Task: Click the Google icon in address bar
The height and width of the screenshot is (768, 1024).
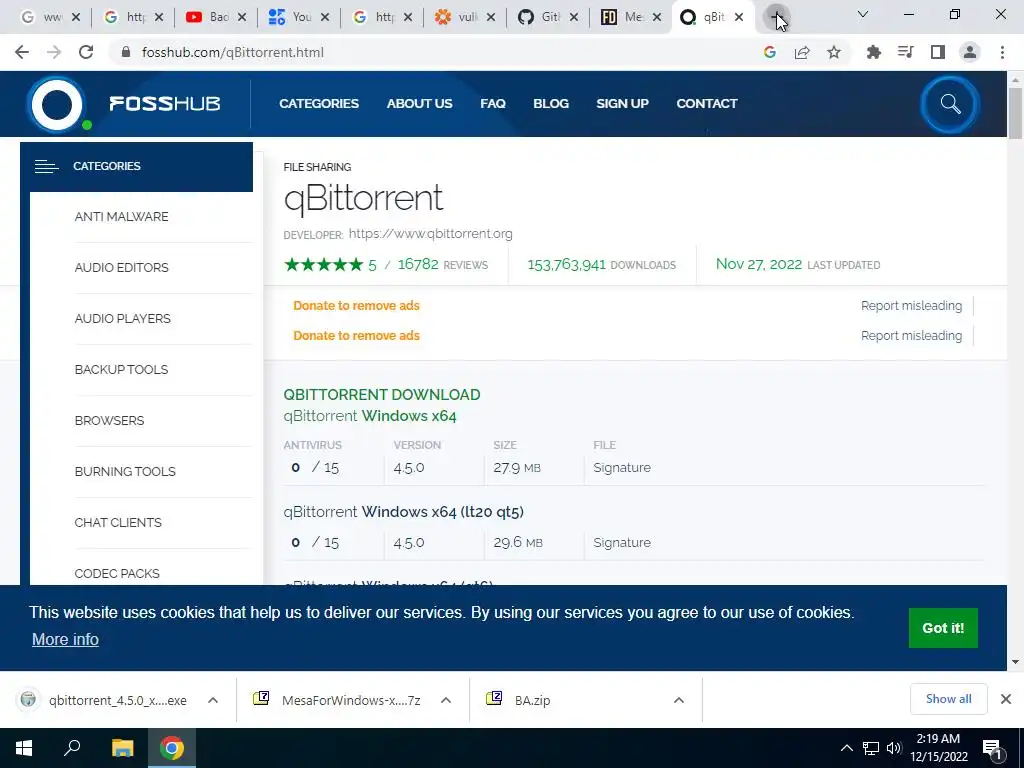Action: pyautogui.click(x=770, y=52)
